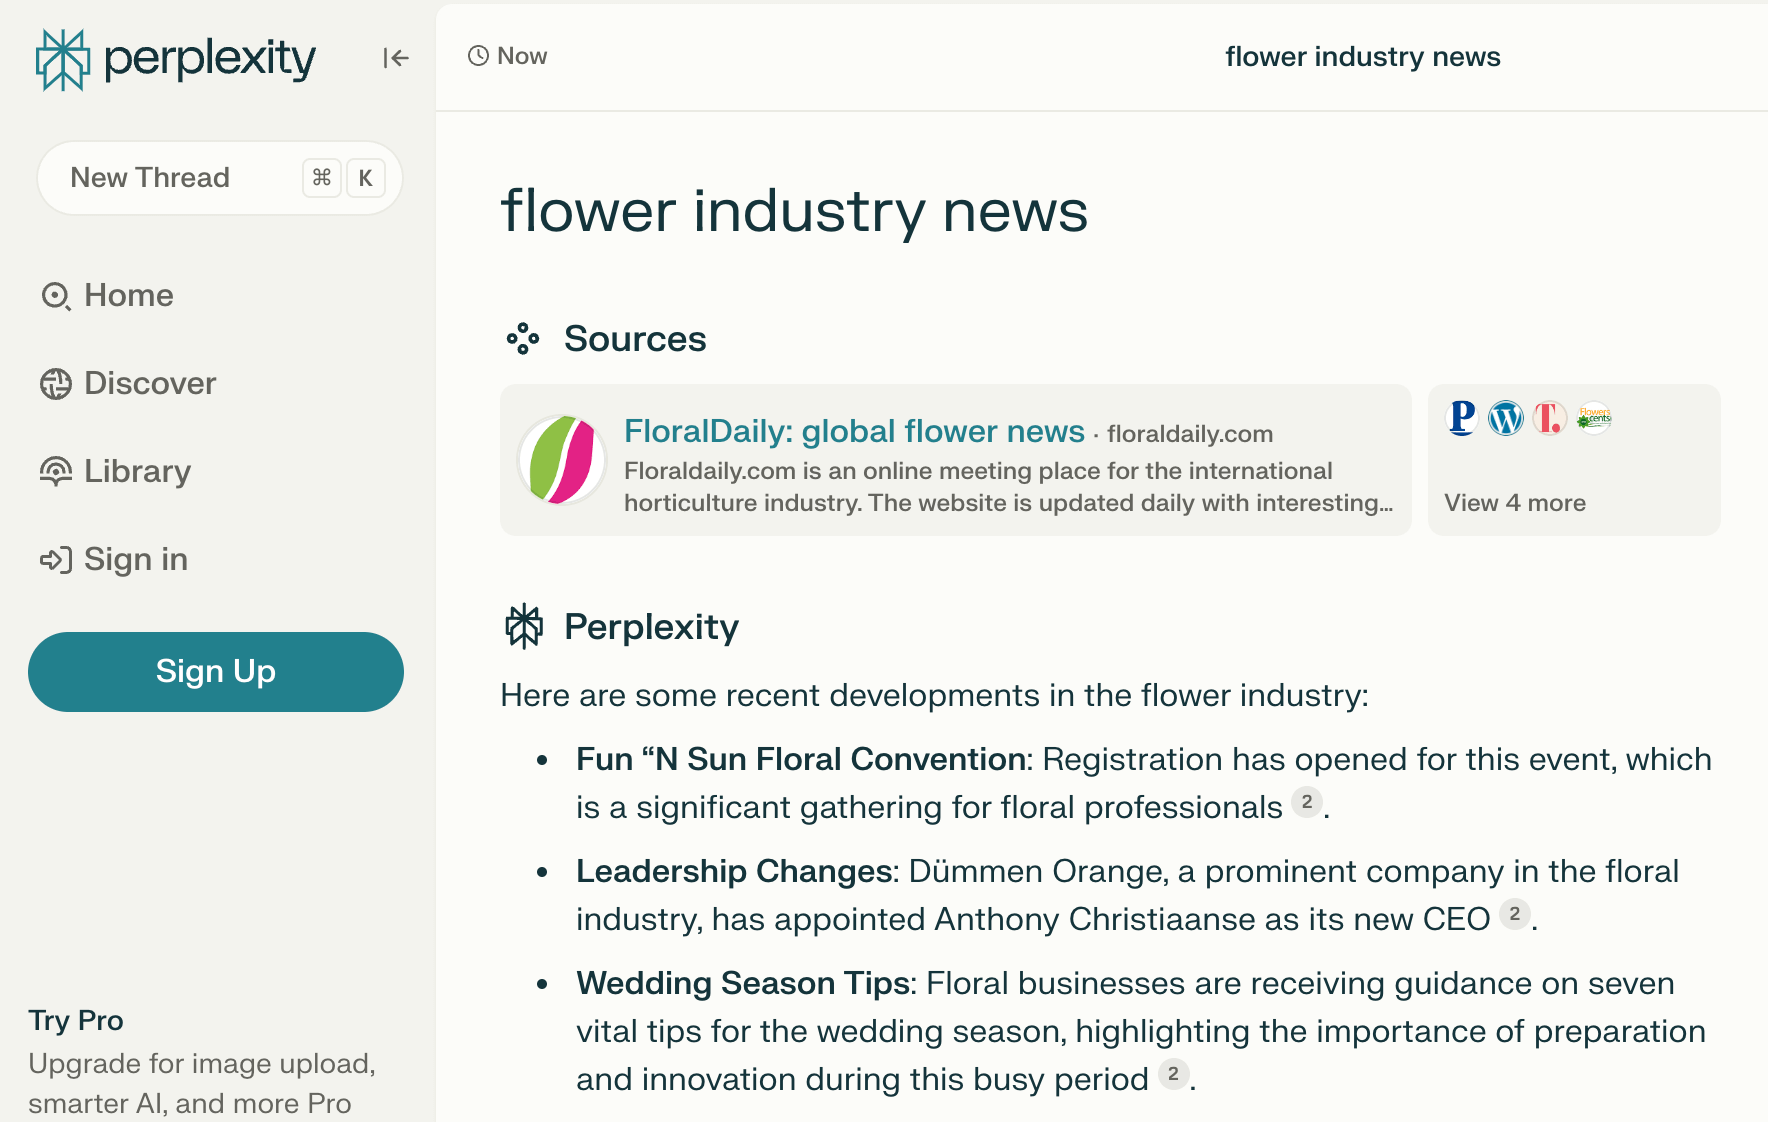This screenshot has width=1768, height=1122.
Task: Open citation 2 after busy period
Action: click(x=1173, y=1074)
